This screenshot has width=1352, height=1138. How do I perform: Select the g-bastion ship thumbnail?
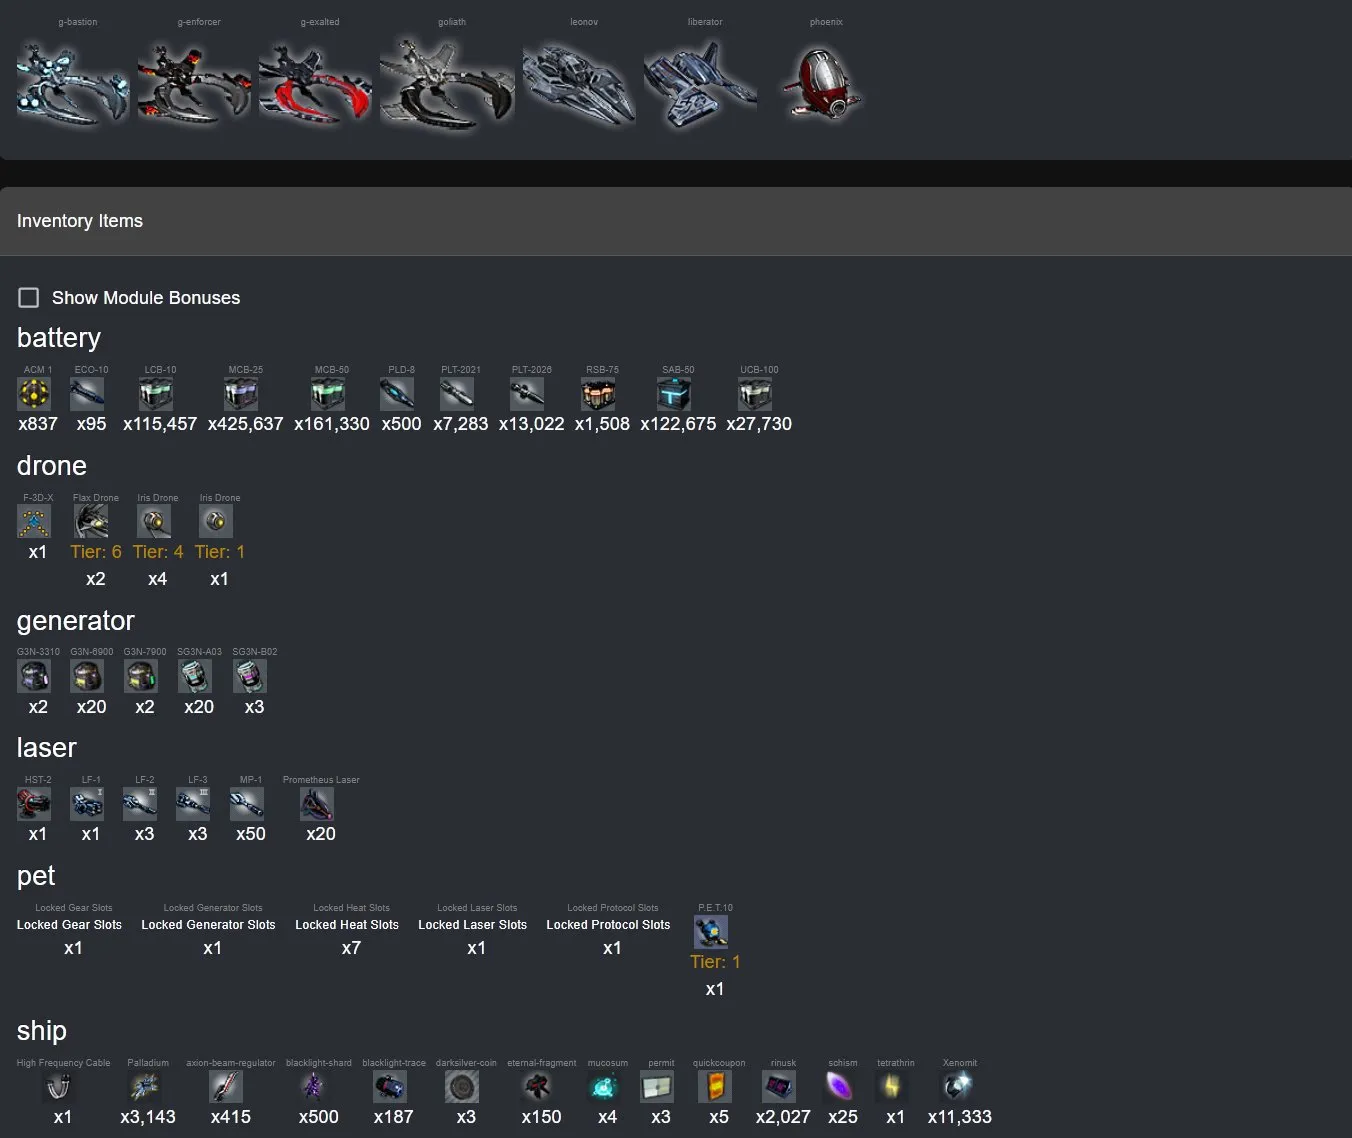coord(73,84)
